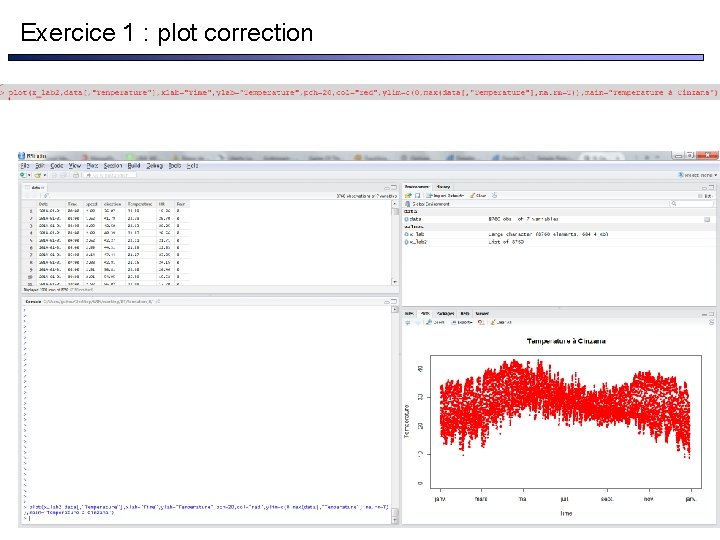The height and width of the screenshot is (540, 720).
Task: Click the load workspace icon in Environment
Action: click(408, 196)
